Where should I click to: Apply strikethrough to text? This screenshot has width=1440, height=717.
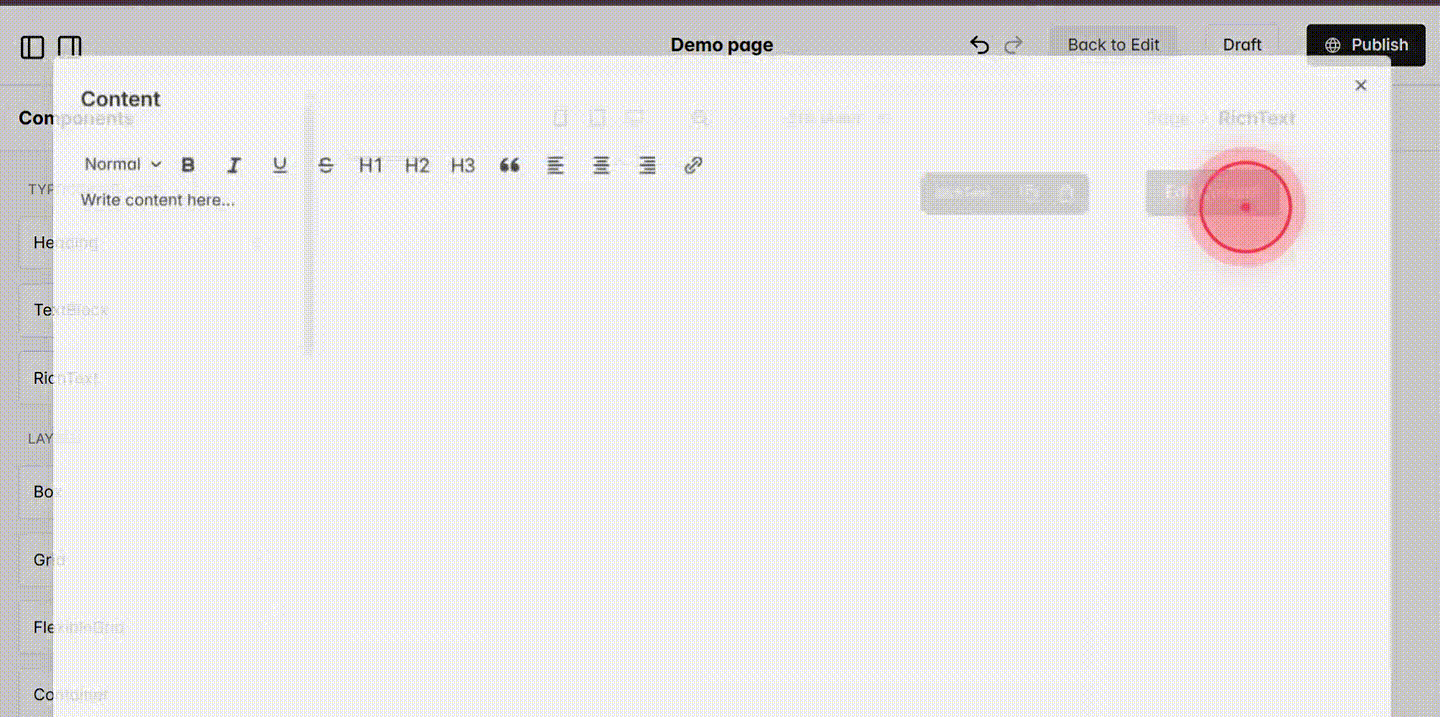coord(325,165)
